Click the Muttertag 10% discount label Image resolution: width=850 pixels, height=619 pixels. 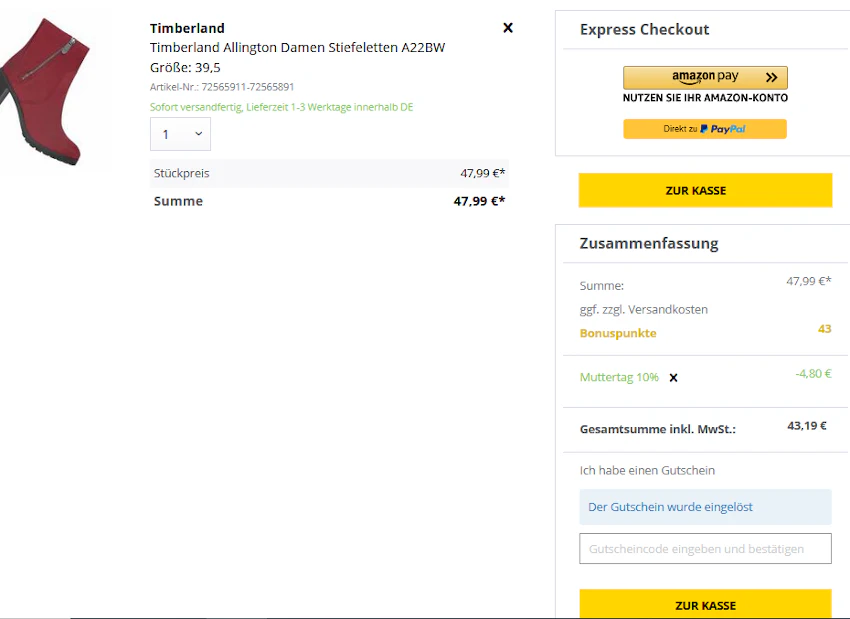619,377
